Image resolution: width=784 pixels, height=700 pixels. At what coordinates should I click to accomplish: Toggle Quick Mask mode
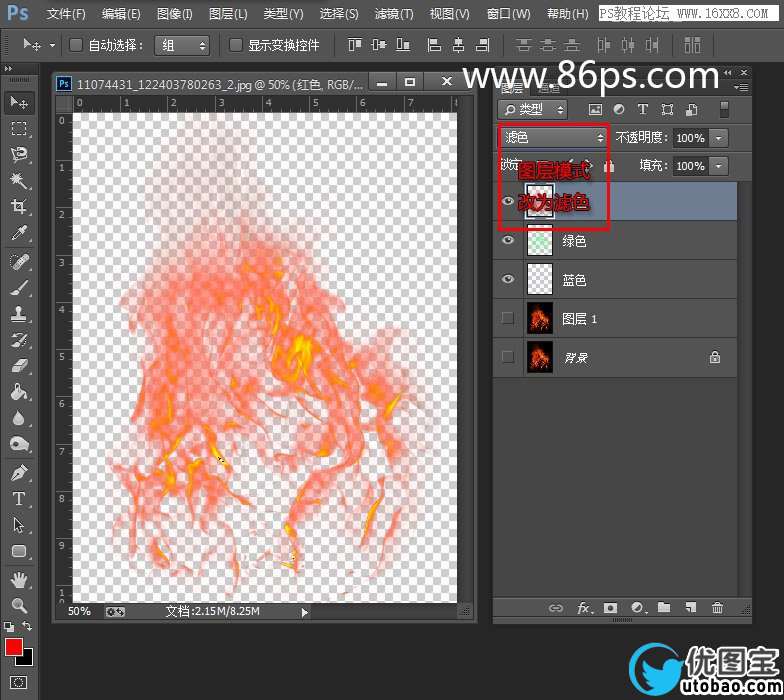18,682
